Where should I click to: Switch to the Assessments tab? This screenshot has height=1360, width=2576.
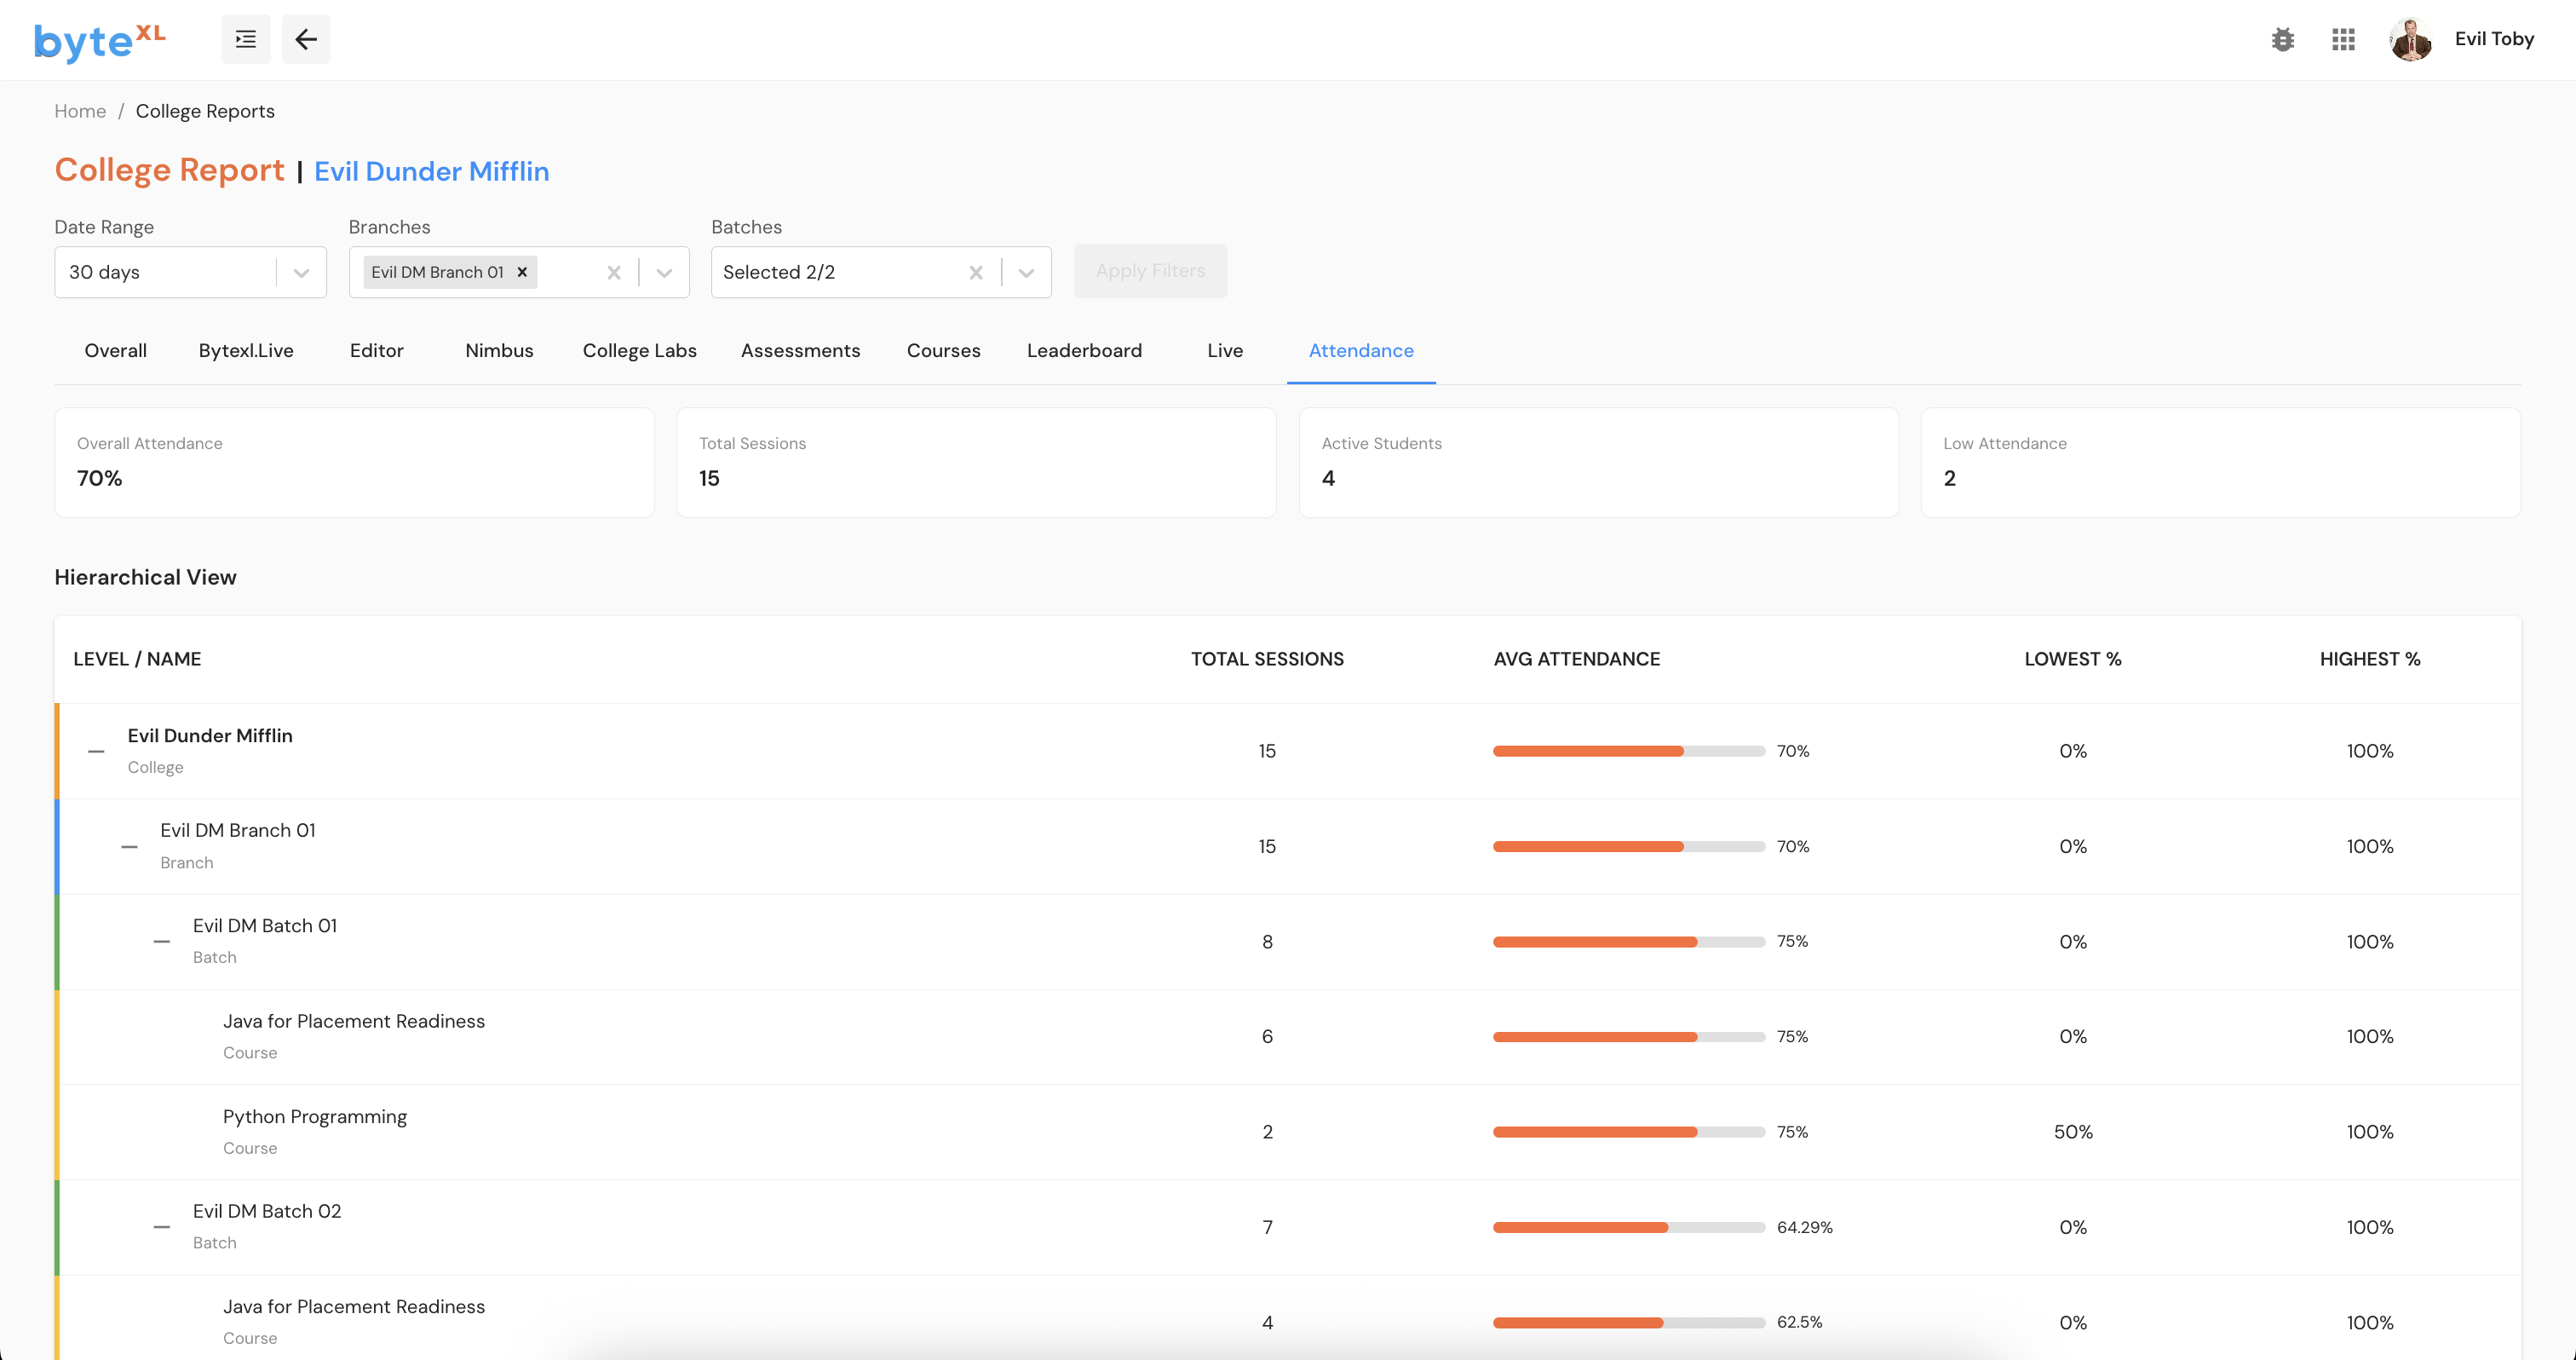click(x=800, y=350)
